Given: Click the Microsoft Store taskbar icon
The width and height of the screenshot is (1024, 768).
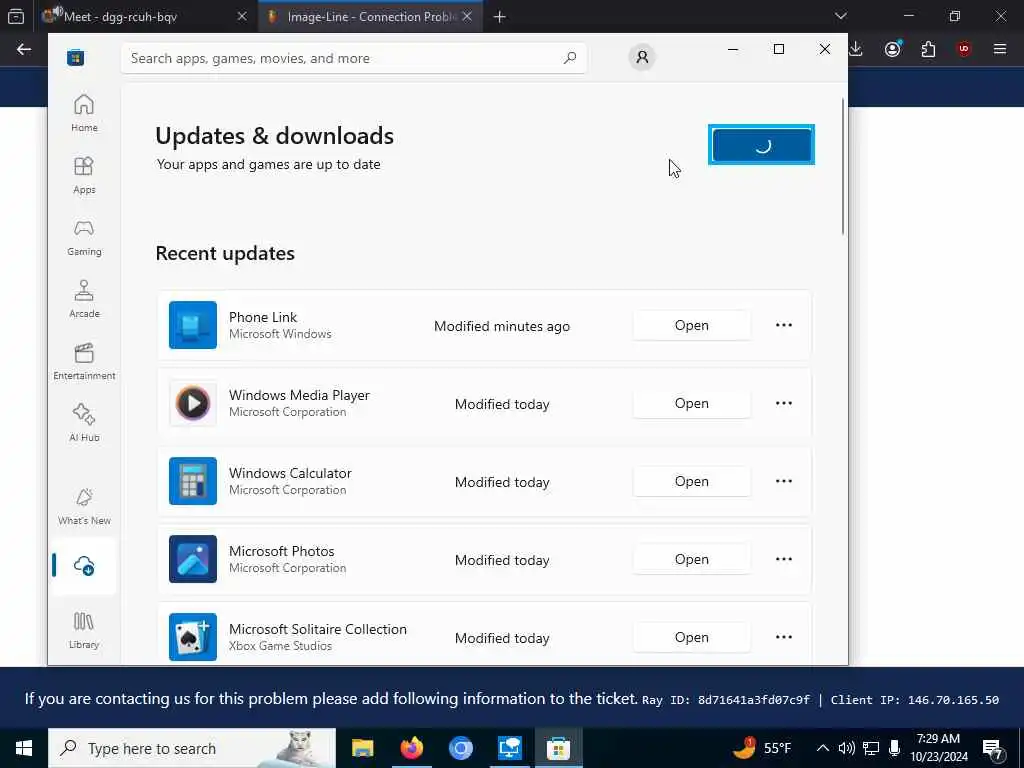Looking at the screenshot, I should [558, 748].
